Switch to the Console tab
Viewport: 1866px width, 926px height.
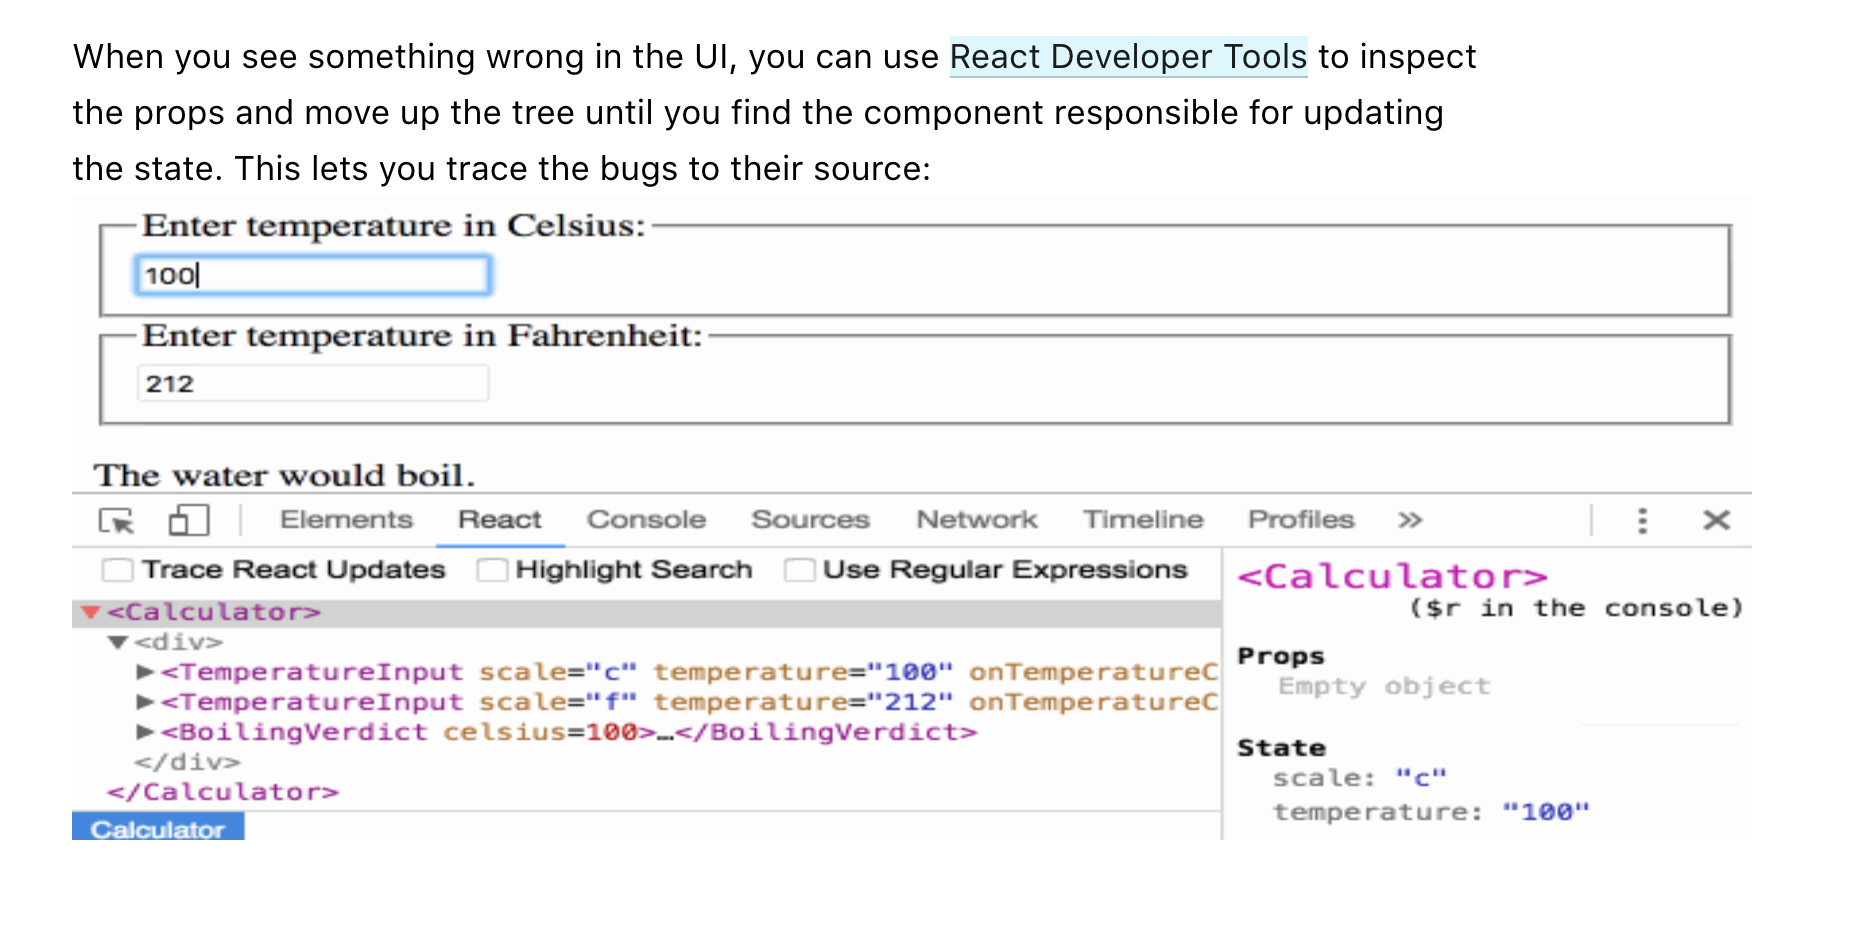646,519
